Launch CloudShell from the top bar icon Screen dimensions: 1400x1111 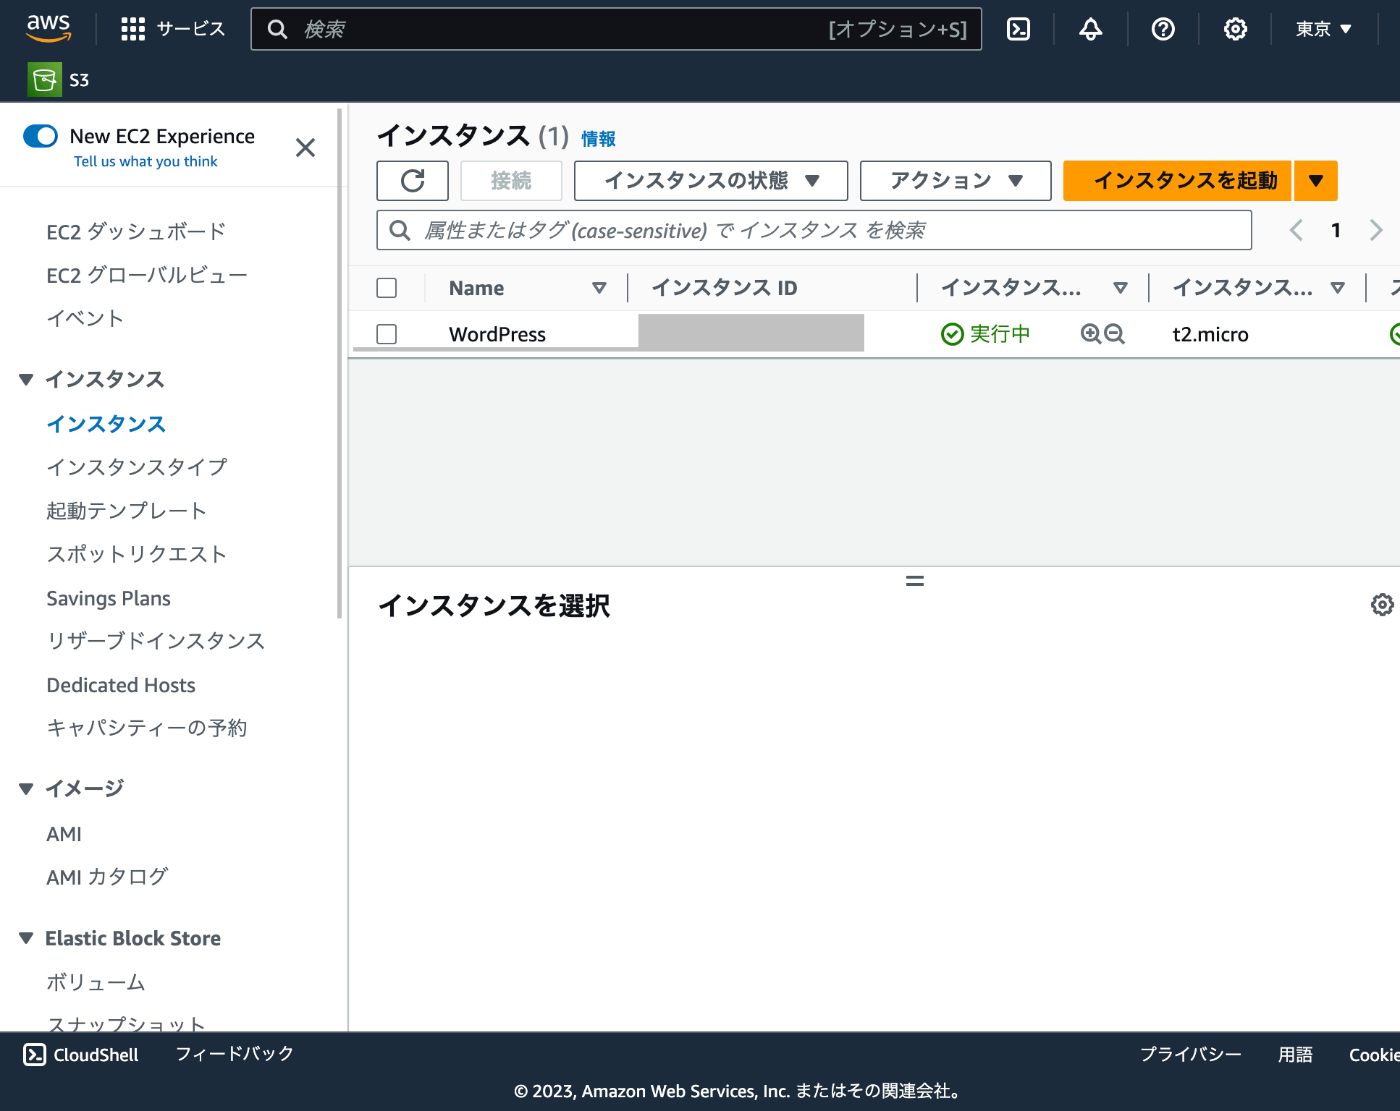tap(1018, 29)
